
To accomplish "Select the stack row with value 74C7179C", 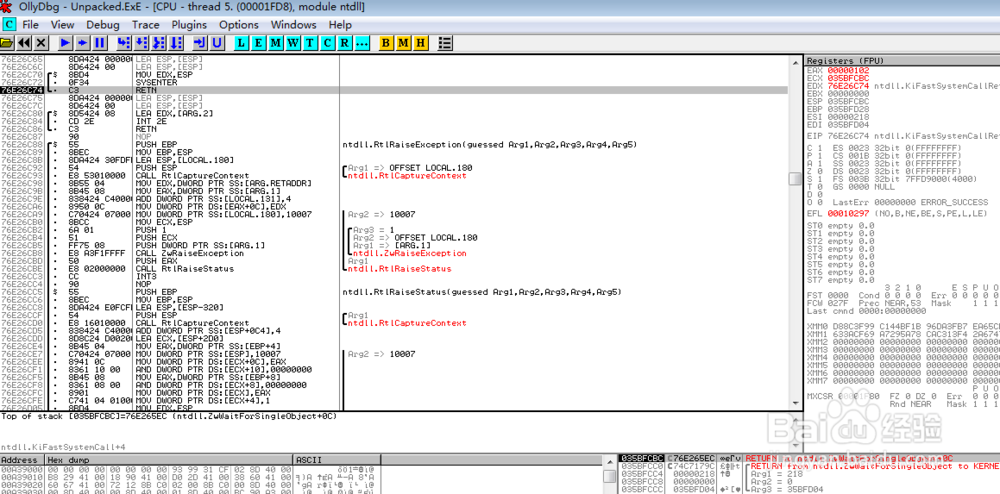I will [x=810, y=466].
